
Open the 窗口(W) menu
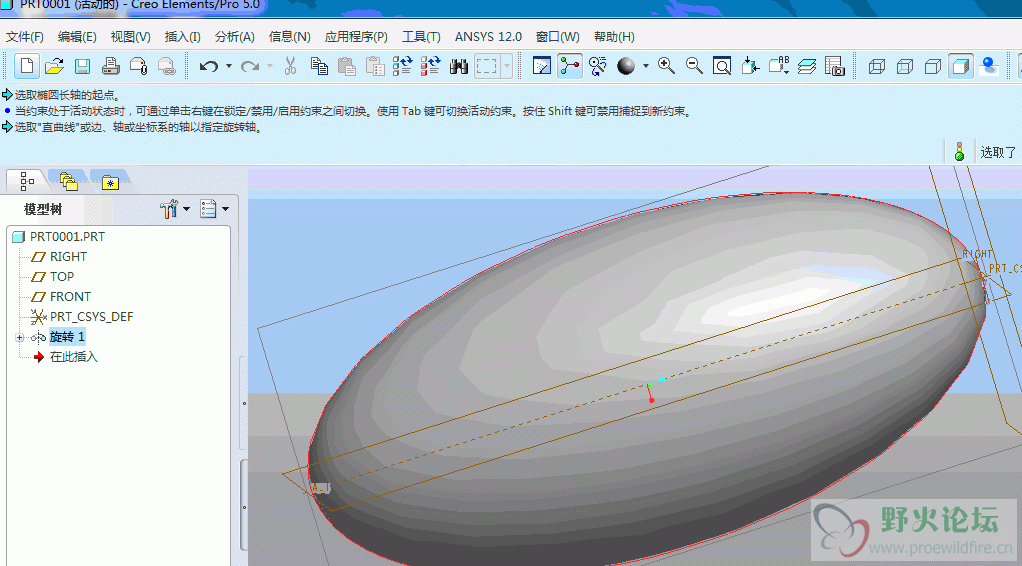[557, 37]
